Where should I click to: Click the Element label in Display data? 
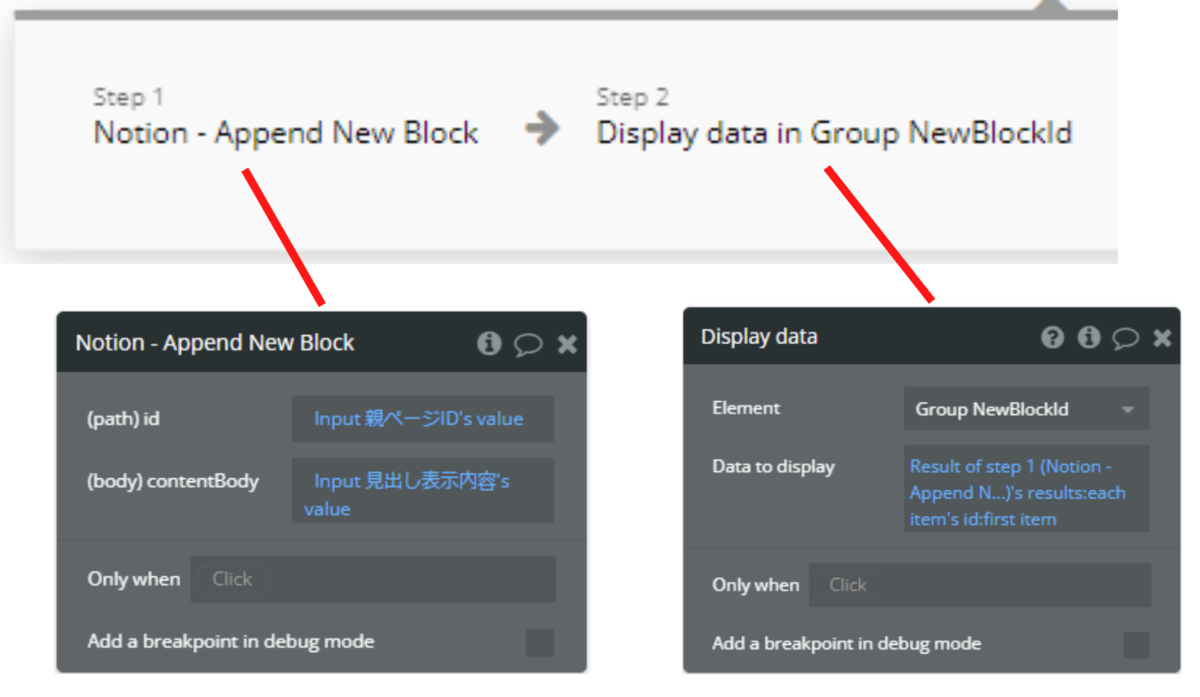pyautogui.click(x=746, y=408)
